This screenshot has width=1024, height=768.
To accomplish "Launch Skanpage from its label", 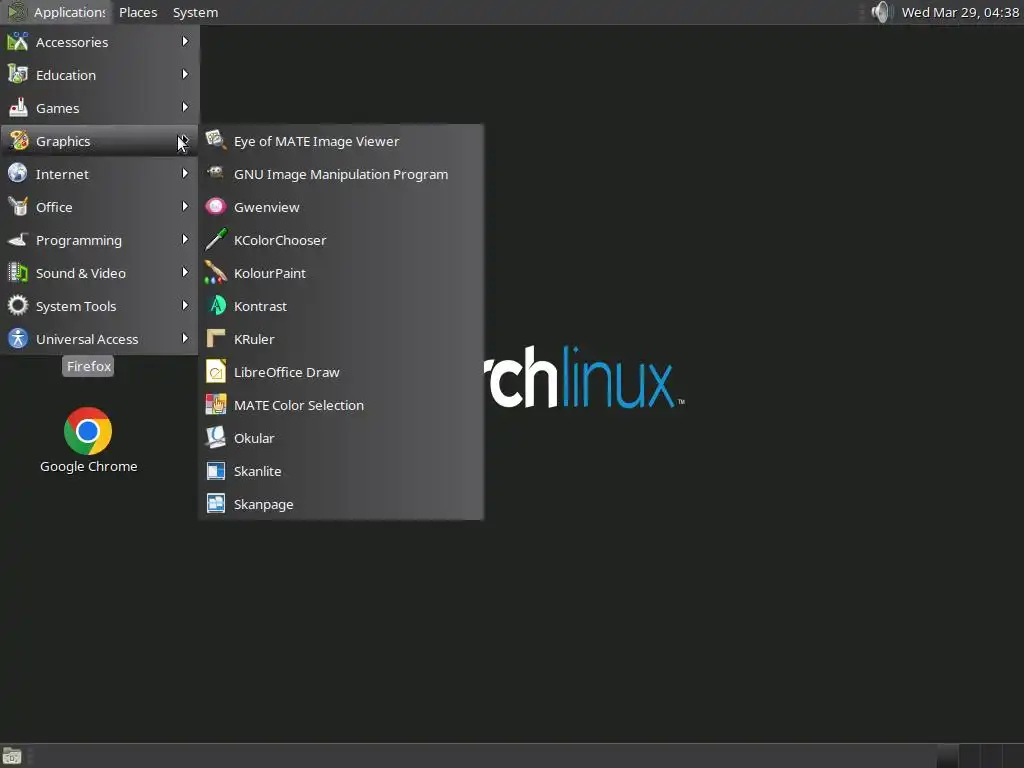I will [263, 504].
